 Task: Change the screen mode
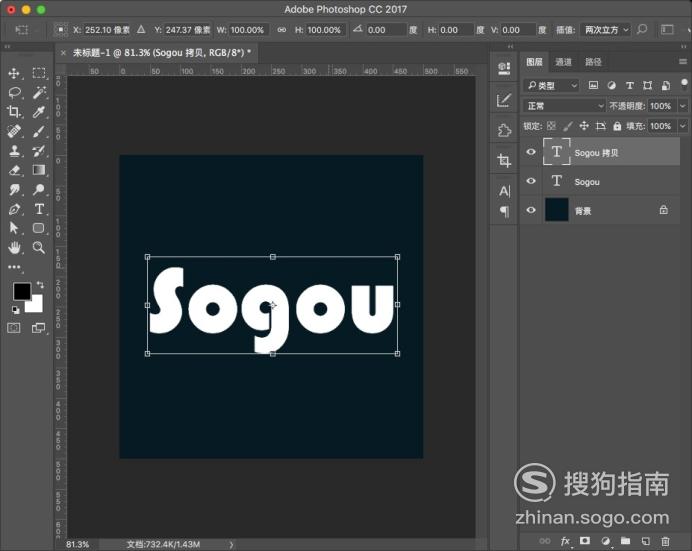click(x=38, y=328)
